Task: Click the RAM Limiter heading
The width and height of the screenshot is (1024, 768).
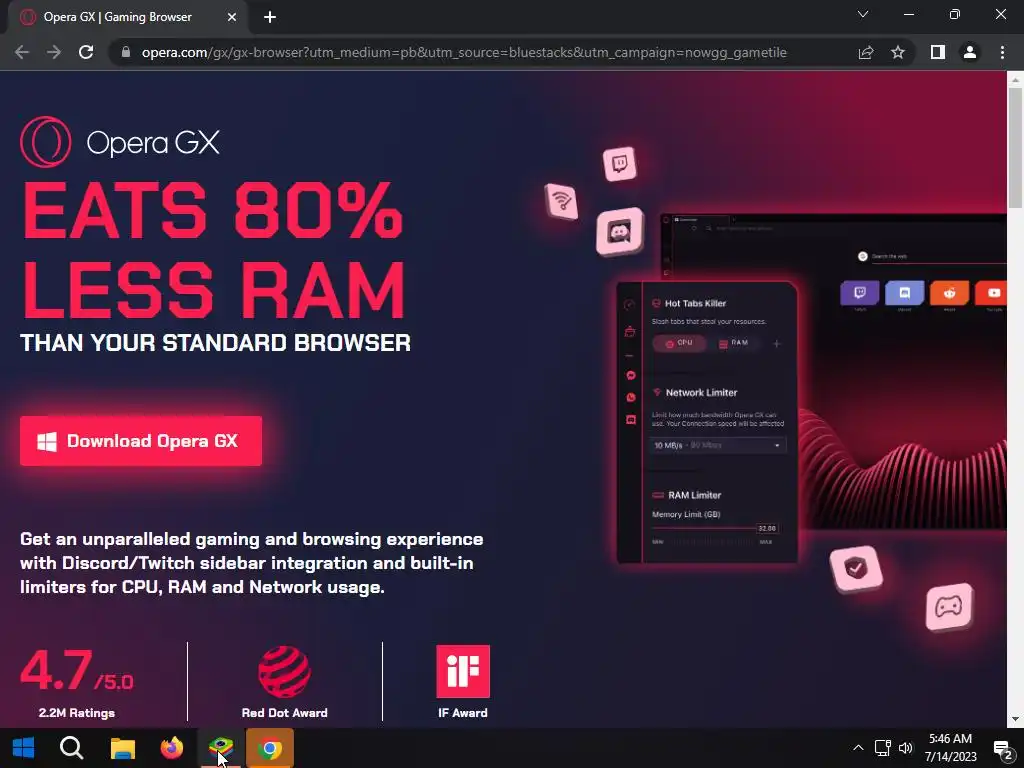Action: 694,495
